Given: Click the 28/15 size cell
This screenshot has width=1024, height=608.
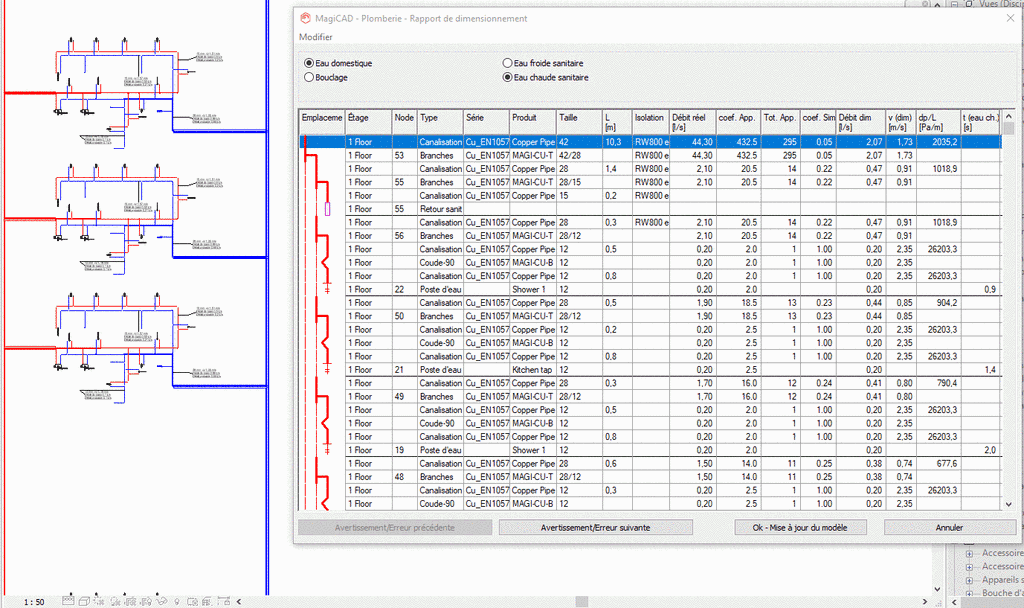Looking at the screenshot, I should click(579, 182).
